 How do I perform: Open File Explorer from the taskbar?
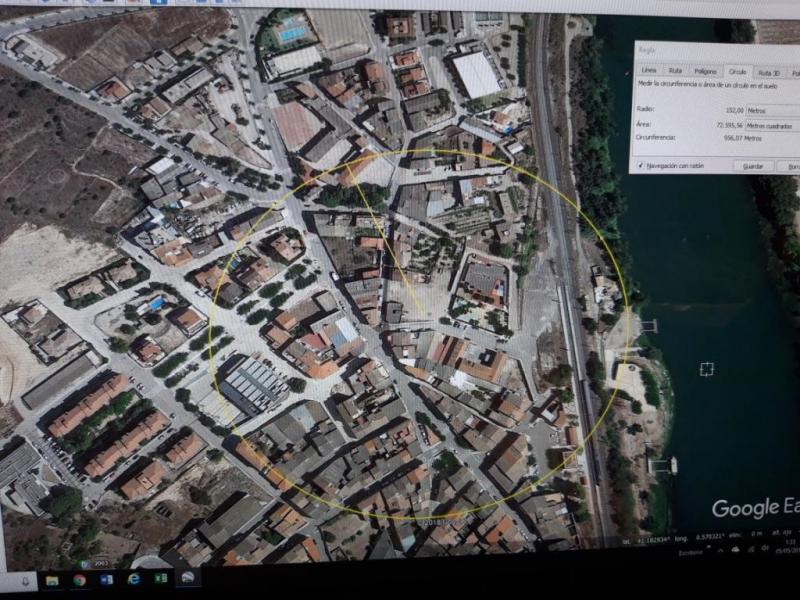pos(52,579)
